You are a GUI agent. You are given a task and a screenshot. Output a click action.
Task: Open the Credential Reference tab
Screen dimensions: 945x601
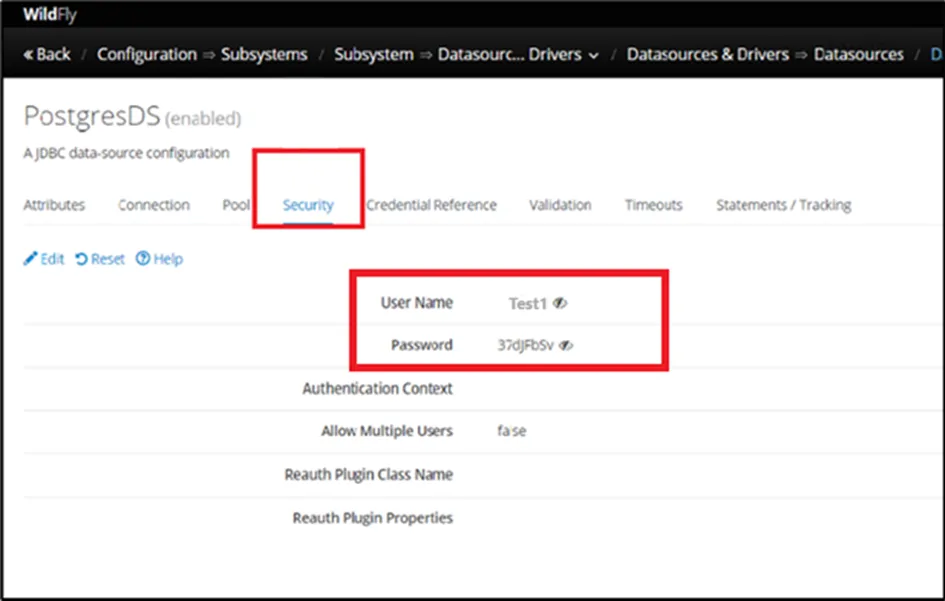432,205
